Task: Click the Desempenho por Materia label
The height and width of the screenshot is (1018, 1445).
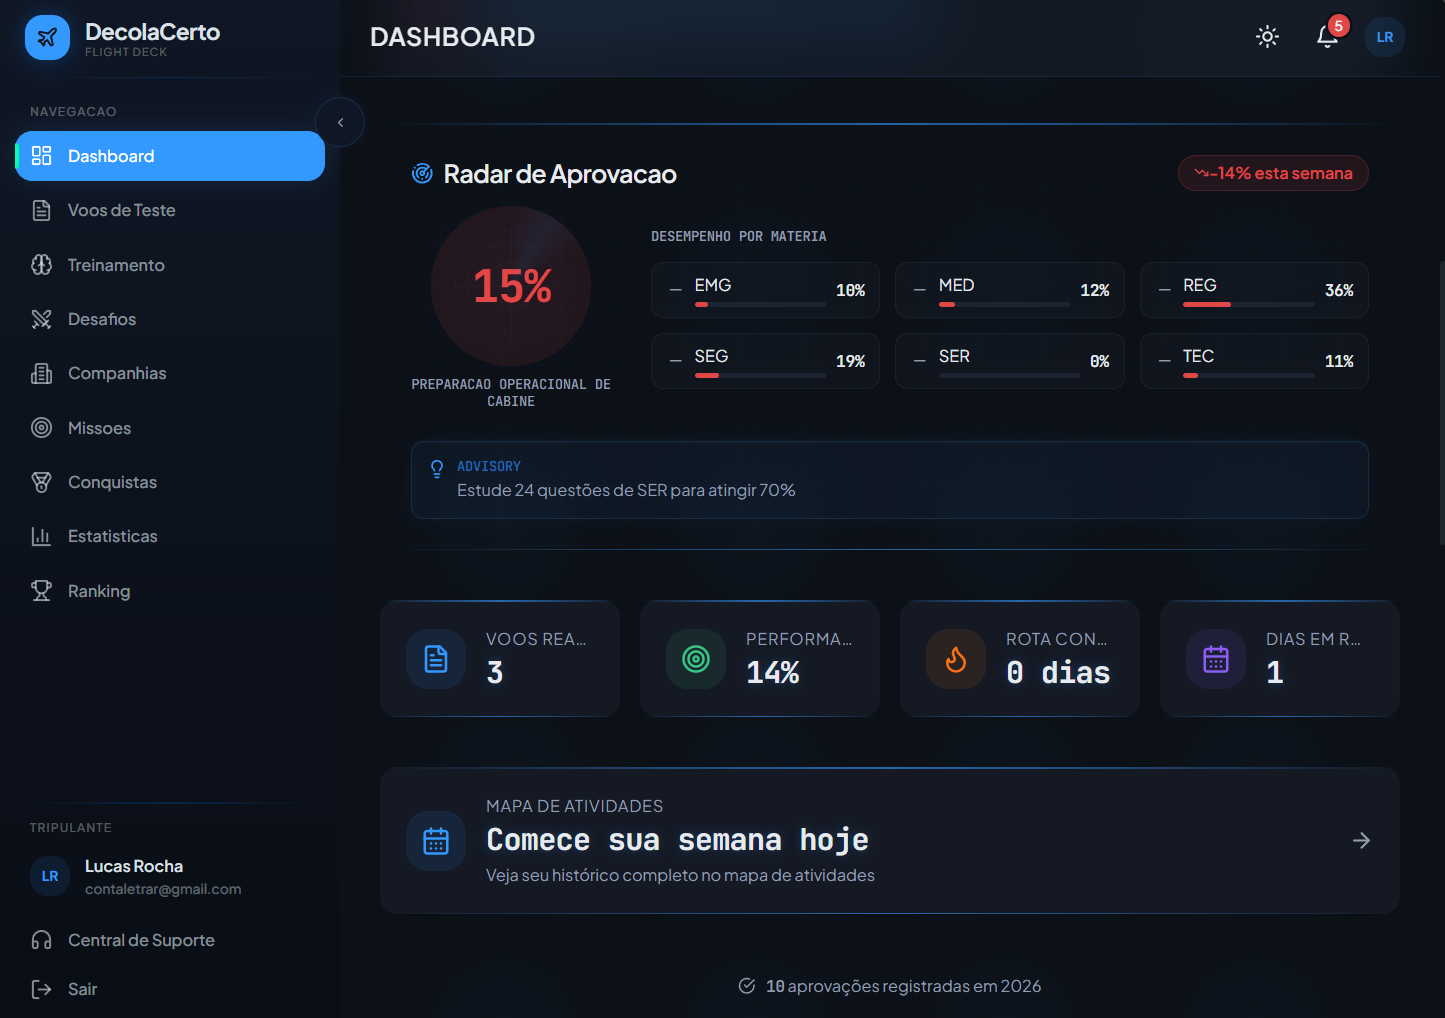Action: point(739,237)
